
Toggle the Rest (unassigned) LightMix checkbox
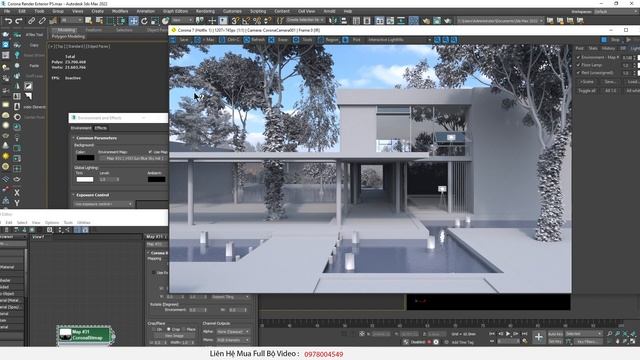pyautogui.click(x=578, y=73)
